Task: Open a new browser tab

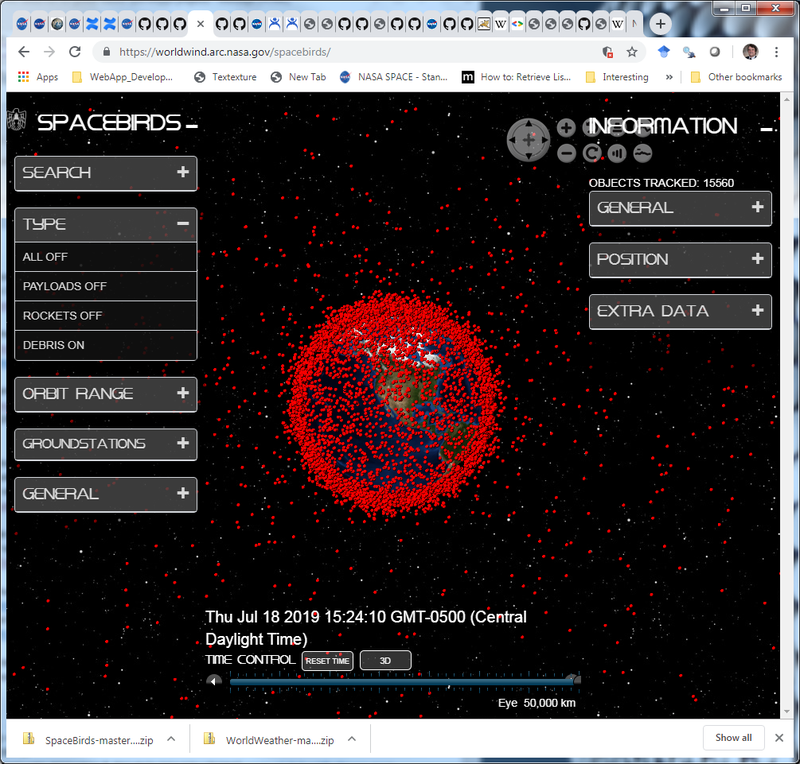Action: (x=660, y=24)
